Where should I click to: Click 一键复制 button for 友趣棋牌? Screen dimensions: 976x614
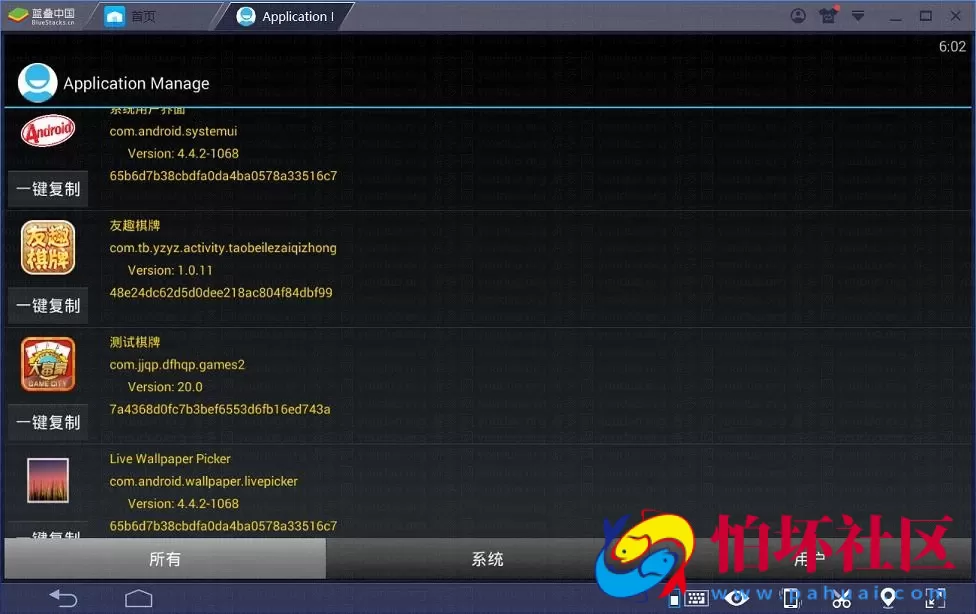[x=48, y=306]
